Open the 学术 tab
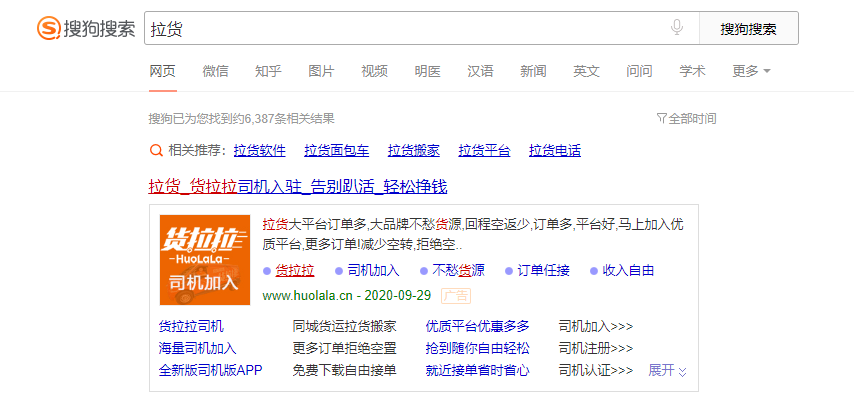 (x=692, y=71)
